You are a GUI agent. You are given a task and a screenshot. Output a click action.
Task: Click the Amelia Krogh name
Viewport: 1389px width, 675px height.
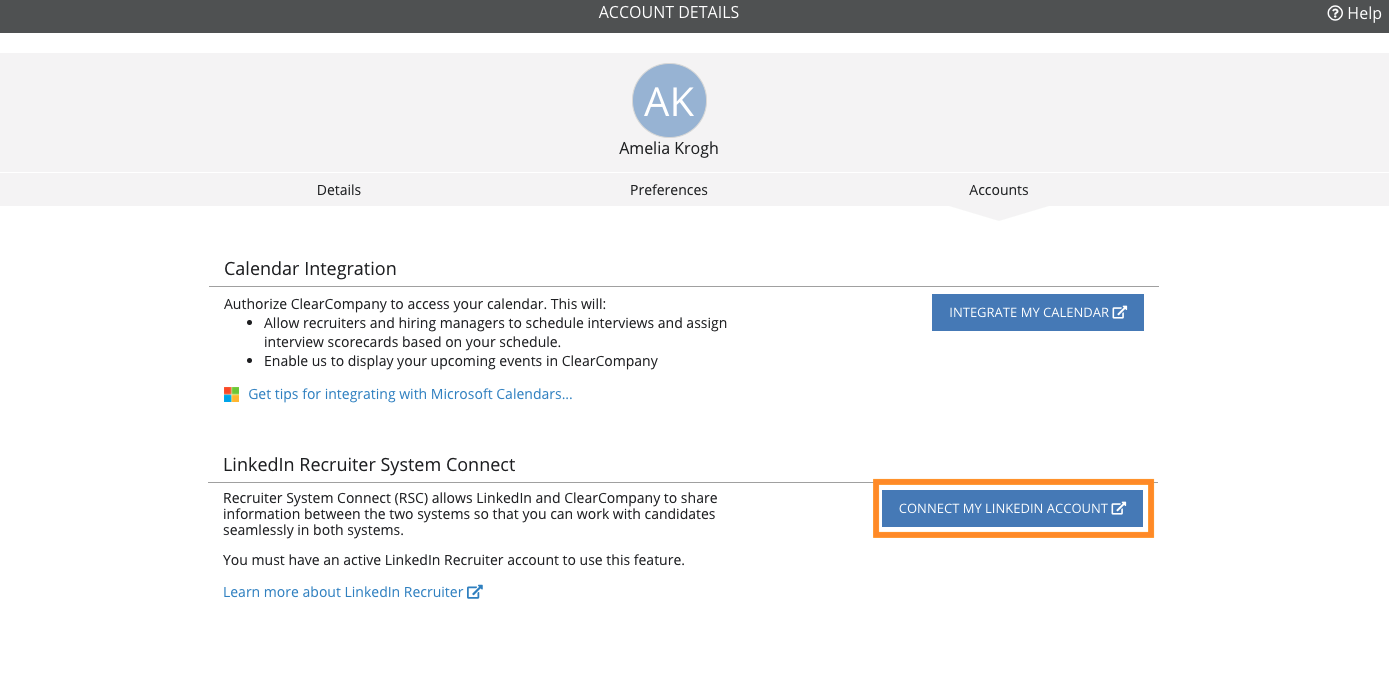(x=669, y=148)
